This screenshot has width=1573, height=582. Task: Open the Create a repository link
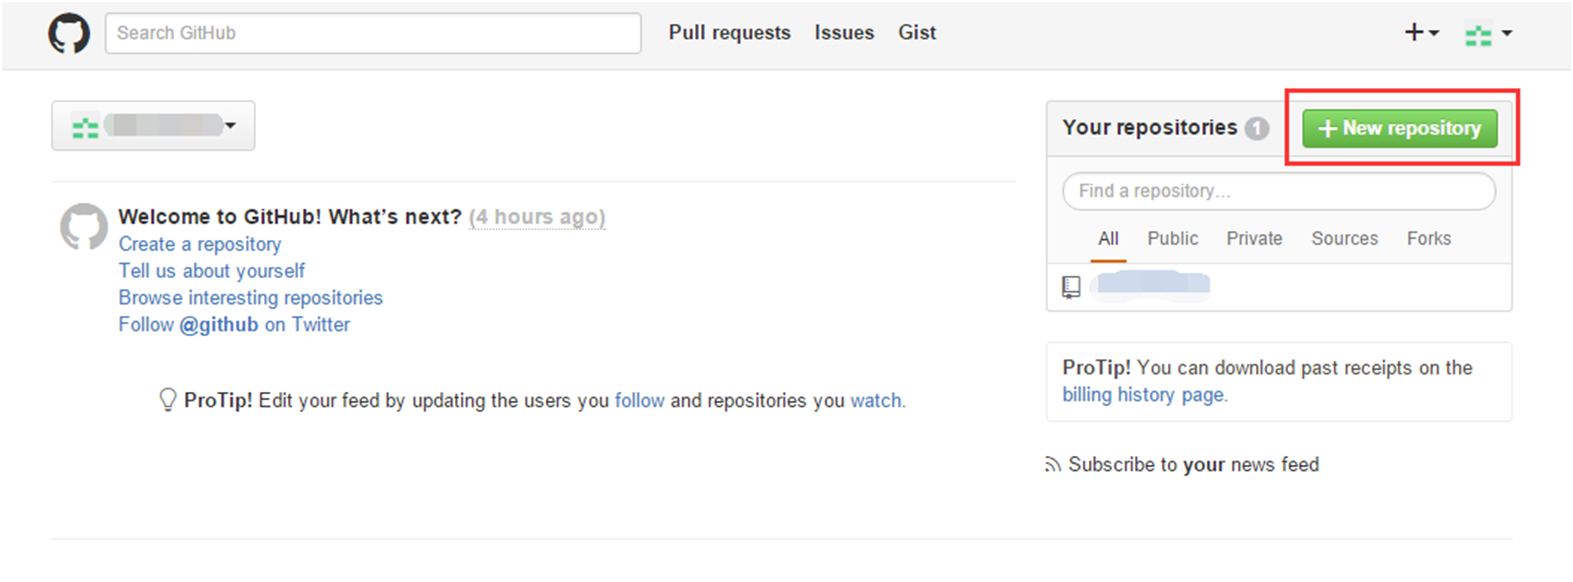(200, 244)
